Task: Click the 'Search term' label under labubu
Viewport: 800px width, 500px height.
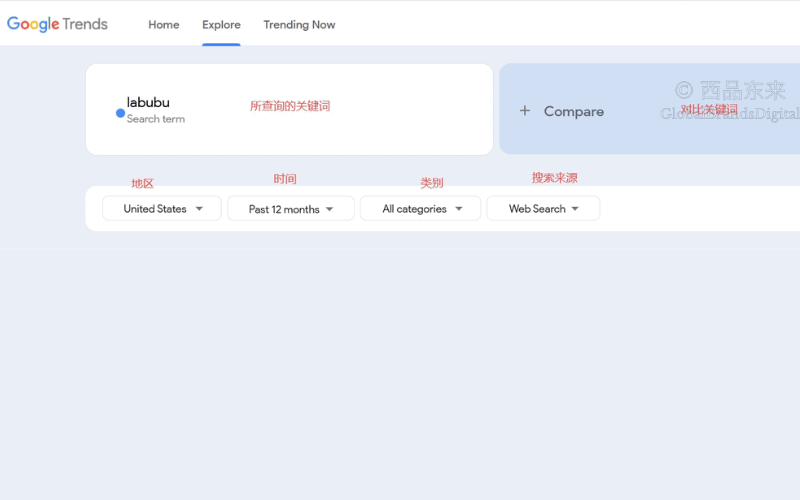Action: (156, 119)
